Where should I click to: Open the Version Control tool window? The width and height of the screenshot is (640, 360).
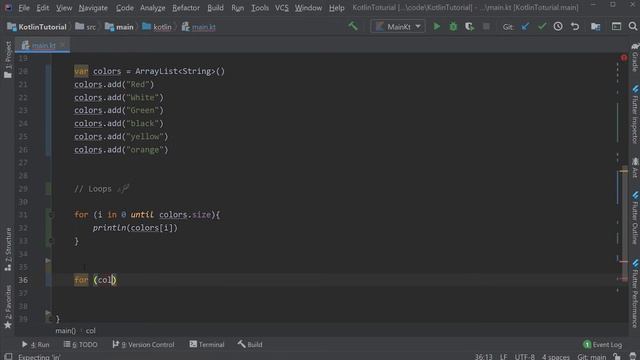pyautogui.click(x=143, y=344)
